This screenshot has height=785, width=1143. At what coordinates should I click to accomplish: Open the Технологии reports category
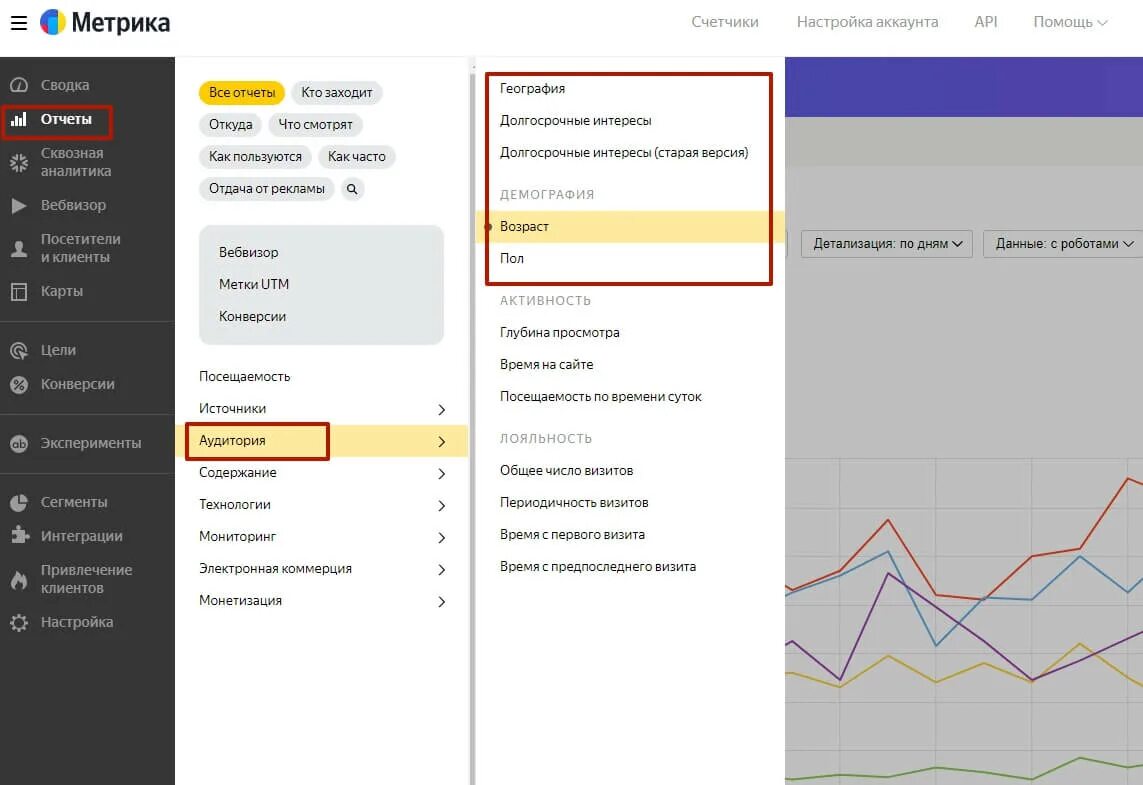(x=235, y=504)
